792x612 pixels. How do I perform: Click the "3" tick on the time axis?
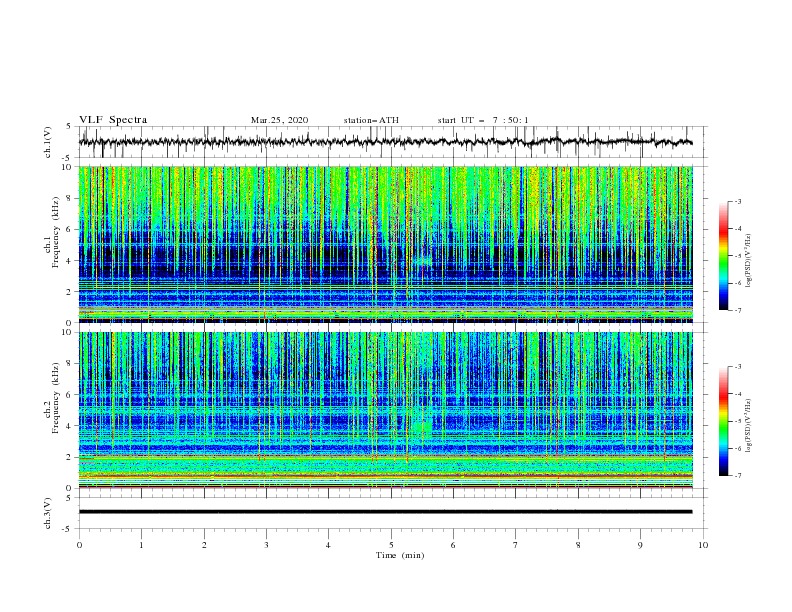pyautogui.click(x=266, y=545)
